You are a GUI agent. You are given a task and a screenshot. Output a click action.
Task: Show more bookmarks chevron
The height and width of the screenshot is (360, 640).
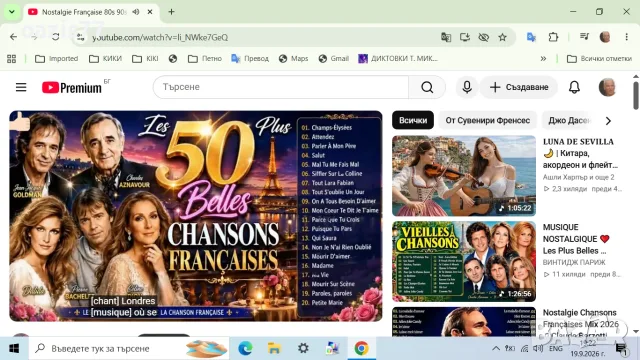click(x=543, y=59)
